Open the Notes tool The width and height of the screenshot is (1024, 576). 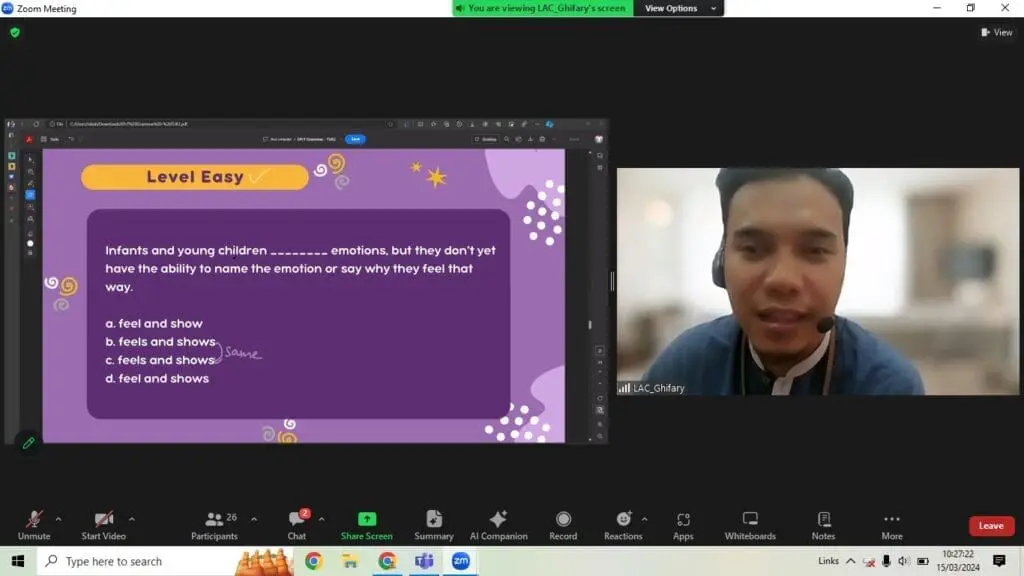[x=823, y=524]
